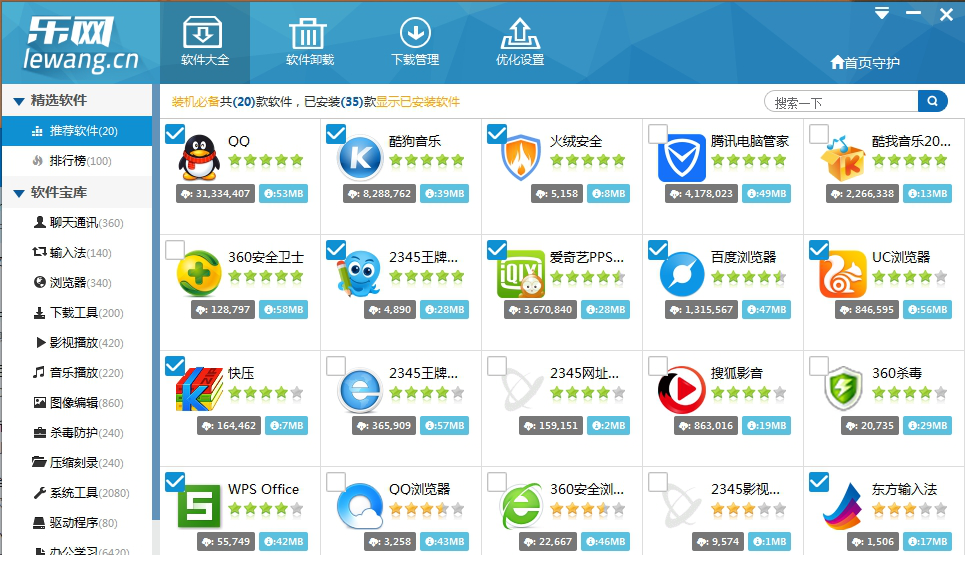Focus the 搜索一下 search field

point(841,101)
